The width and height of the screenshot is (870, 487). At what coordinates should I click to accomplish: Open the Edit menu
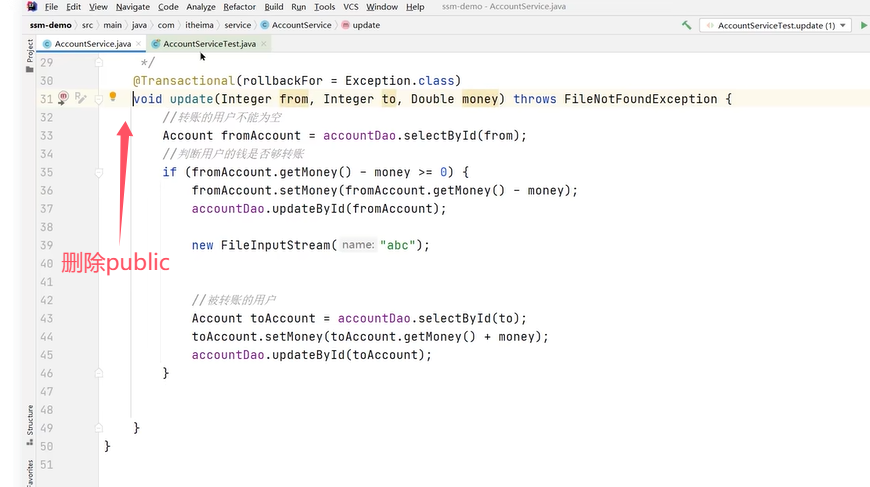pyautogui.click(x=73, y=7)
